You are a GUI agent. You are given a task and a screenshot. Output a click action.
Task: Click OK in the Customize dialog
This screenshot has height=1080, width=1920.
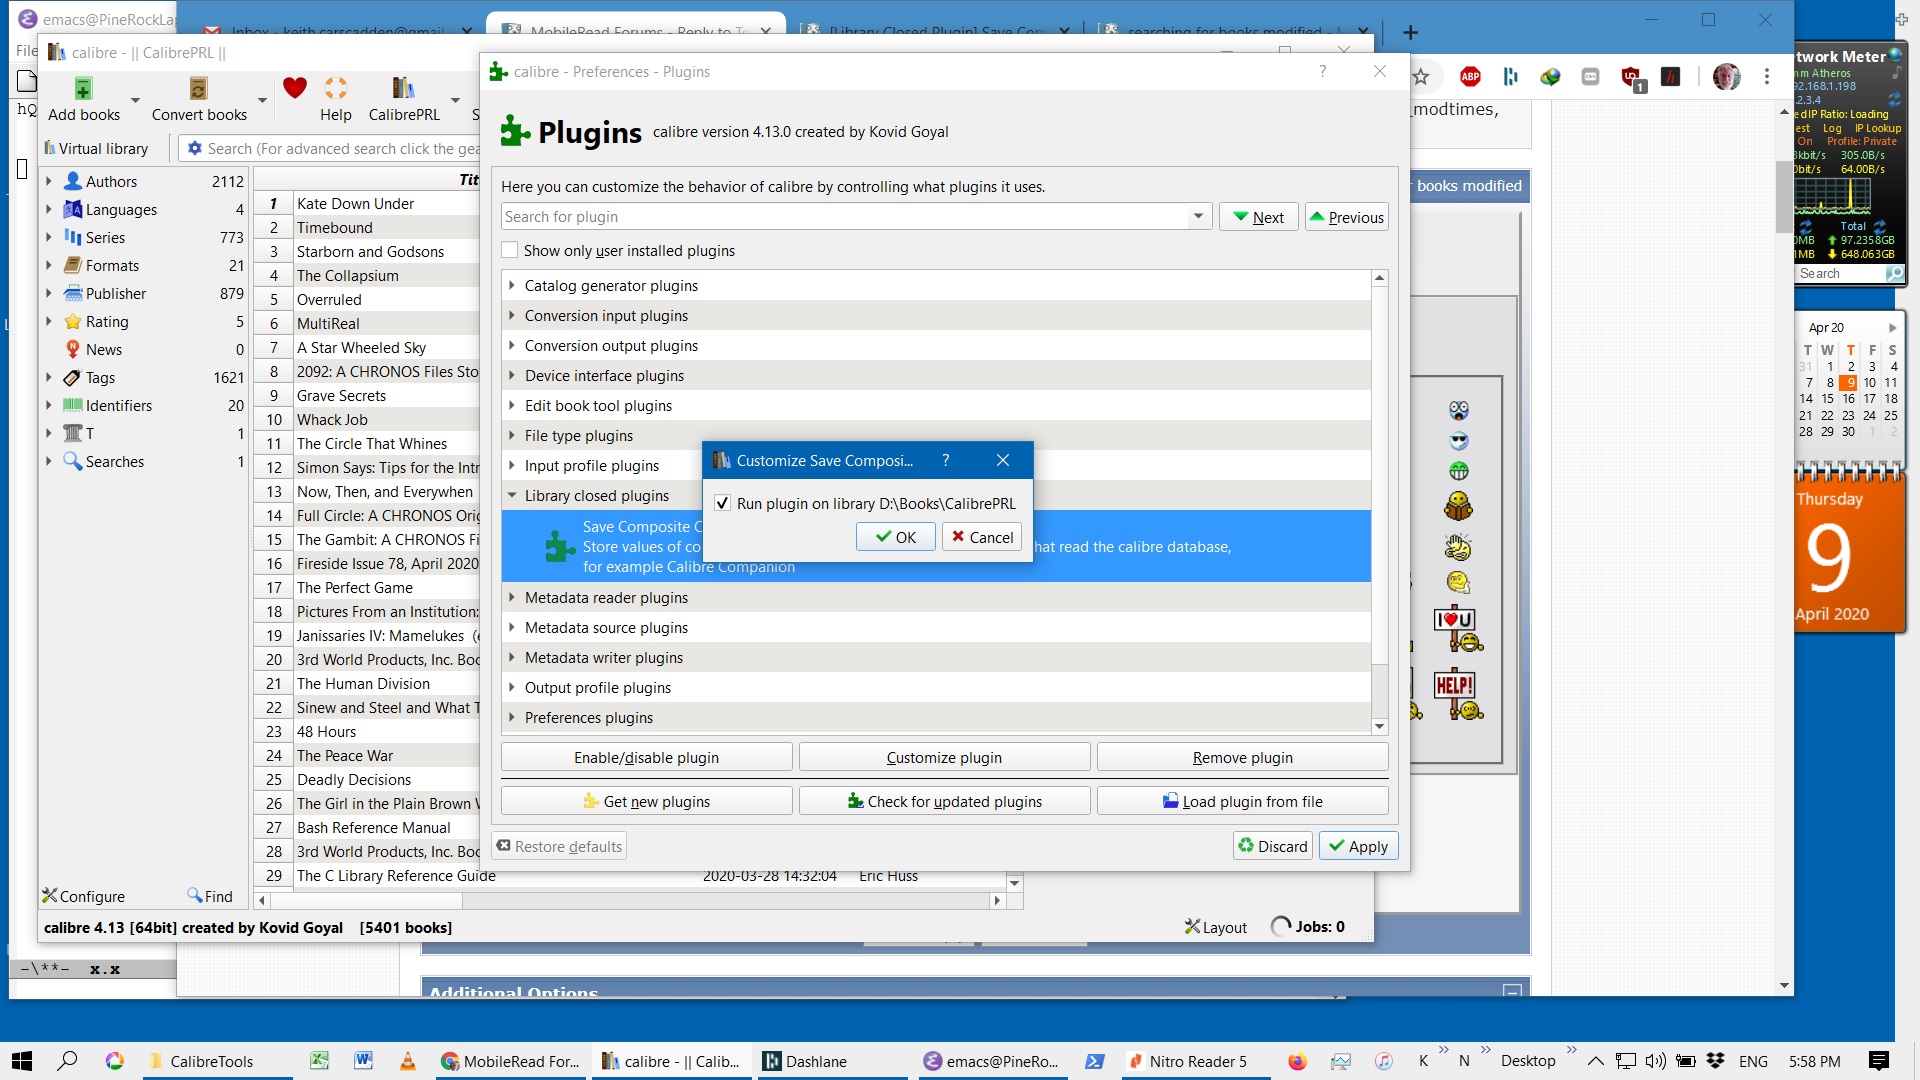tap(896, 537)
